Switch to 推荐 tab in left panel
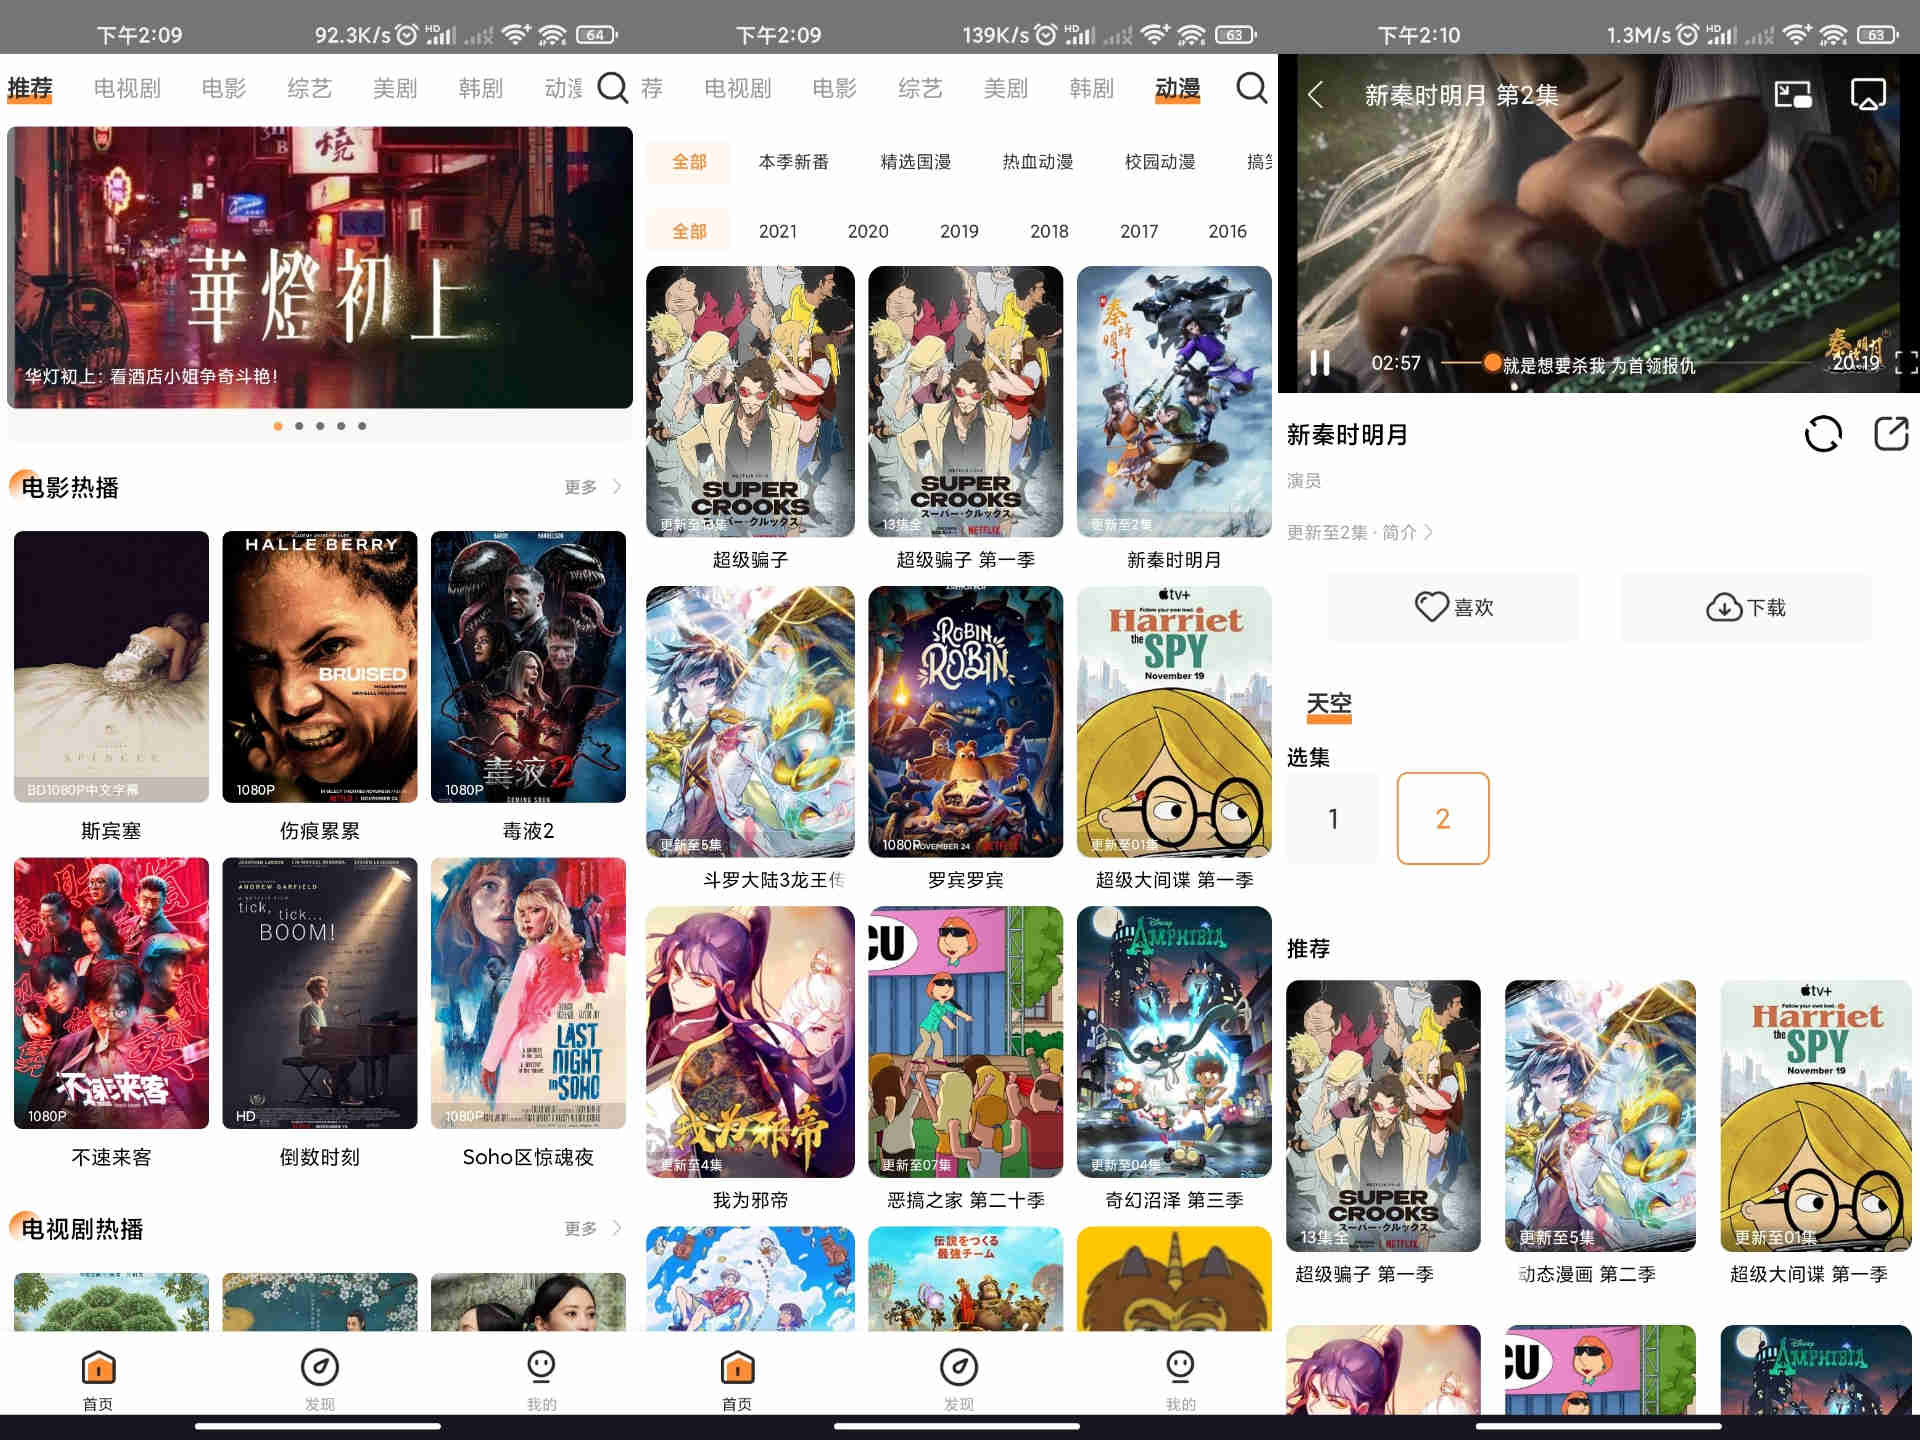Viewport: 1920px width, 1440px height. [x=33, y=86]
